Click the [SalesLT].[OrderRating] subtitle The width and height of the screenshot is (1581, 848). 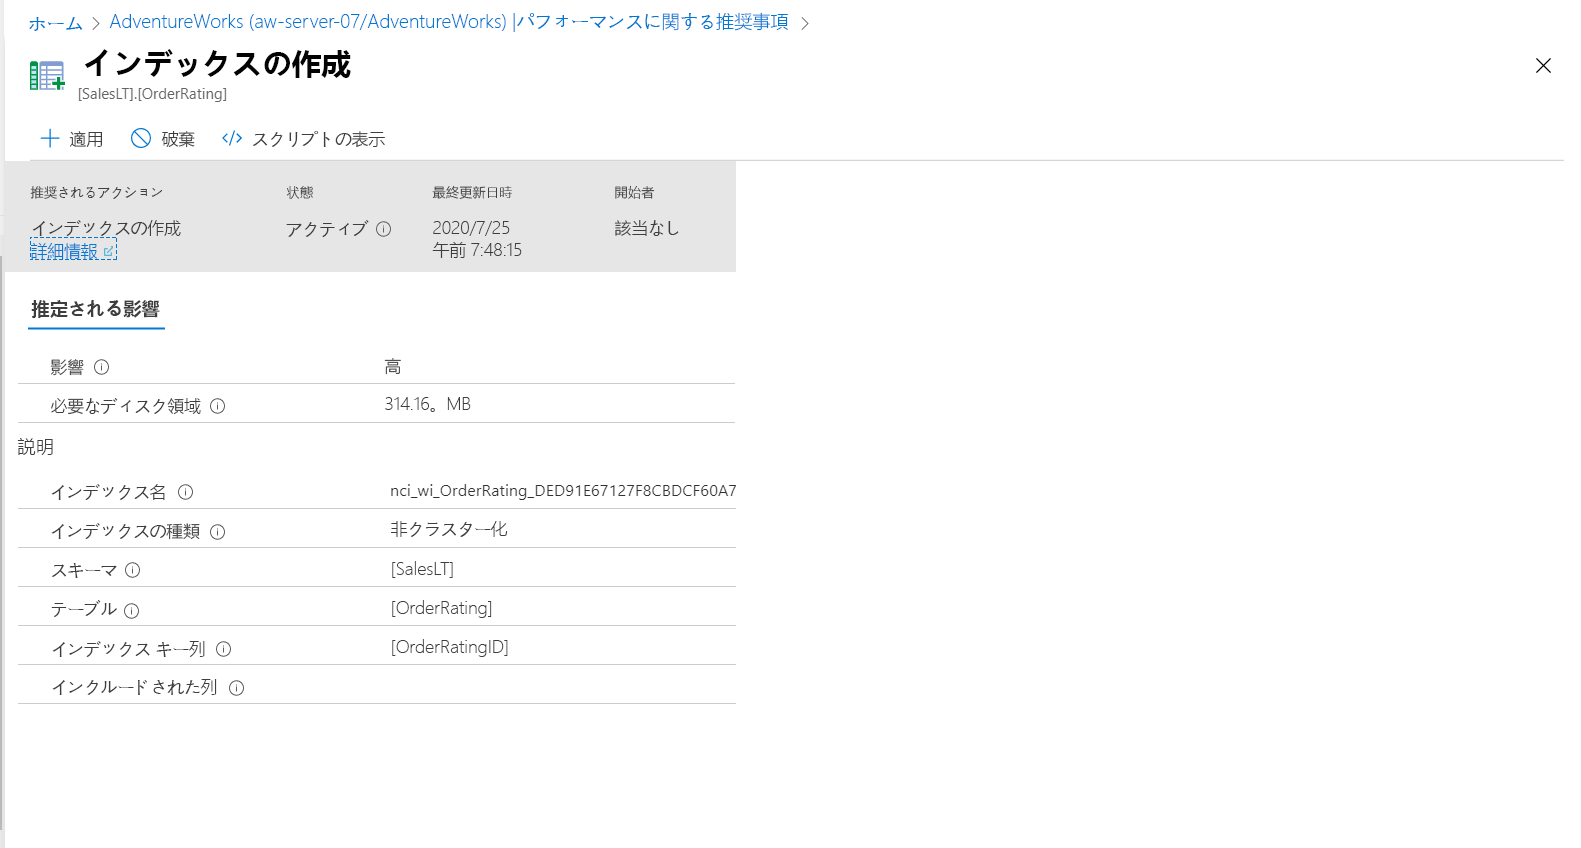[x=153, y=94]
